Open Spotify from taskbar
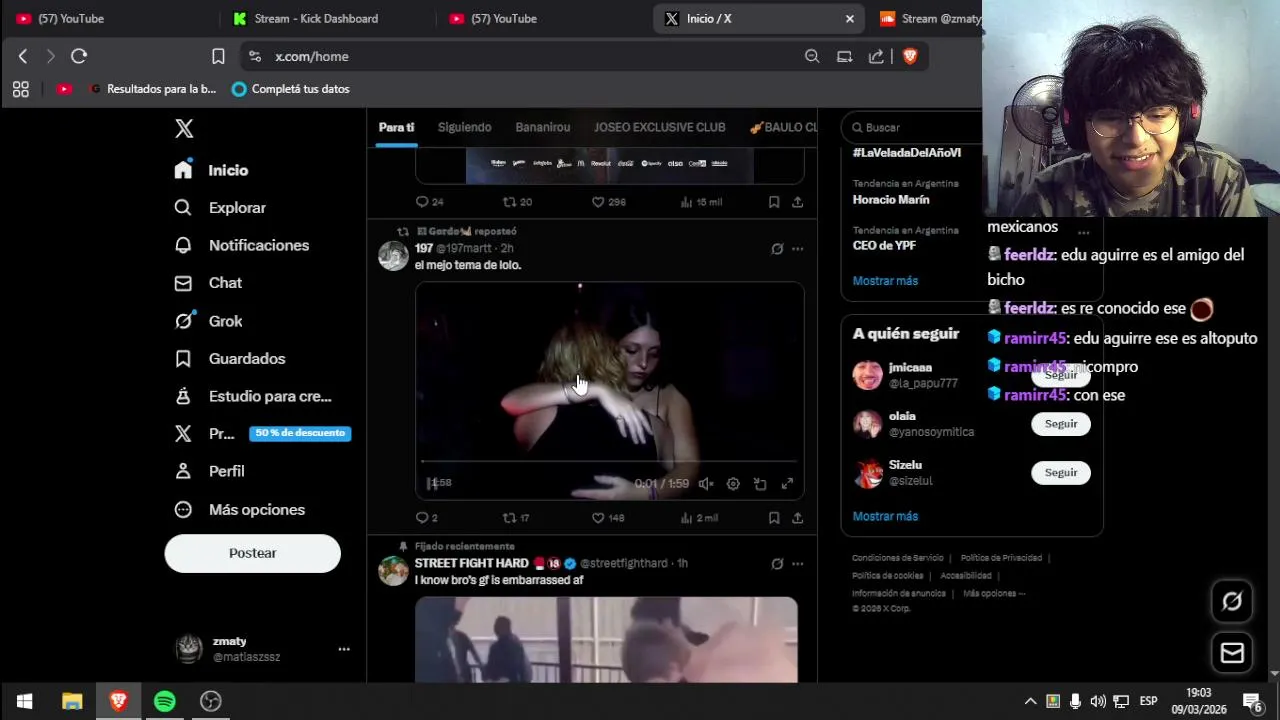The image size is (1280, 720). click(165, 701)
